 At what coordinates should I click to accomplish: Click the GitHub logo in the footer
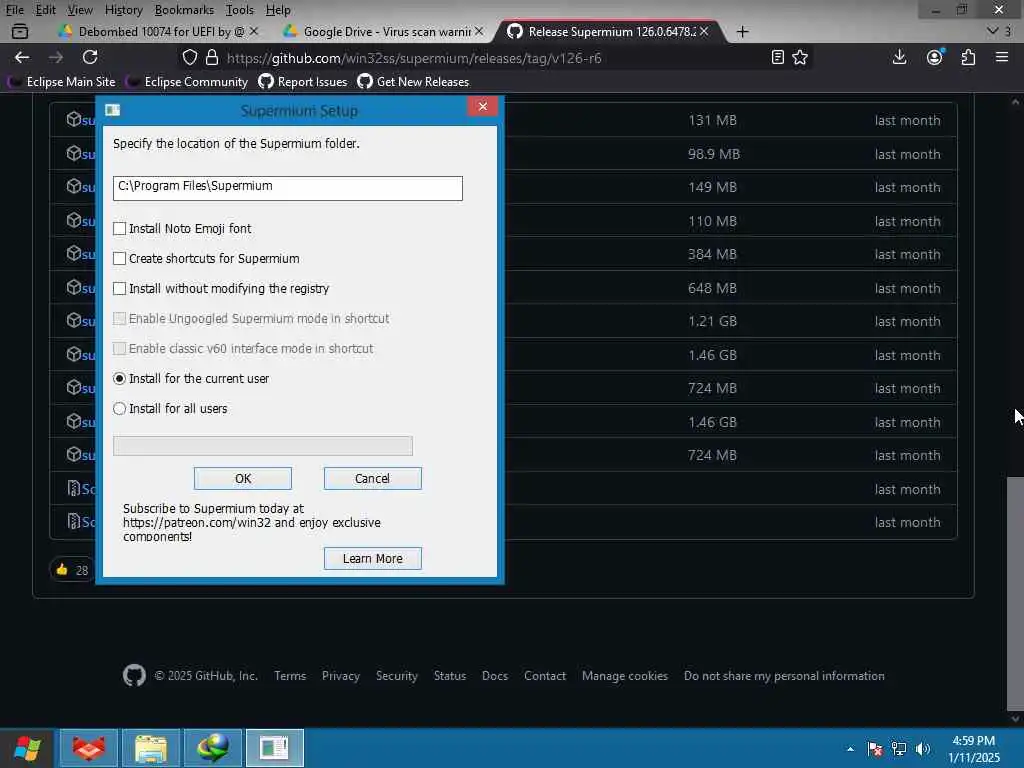click(135, 675)
